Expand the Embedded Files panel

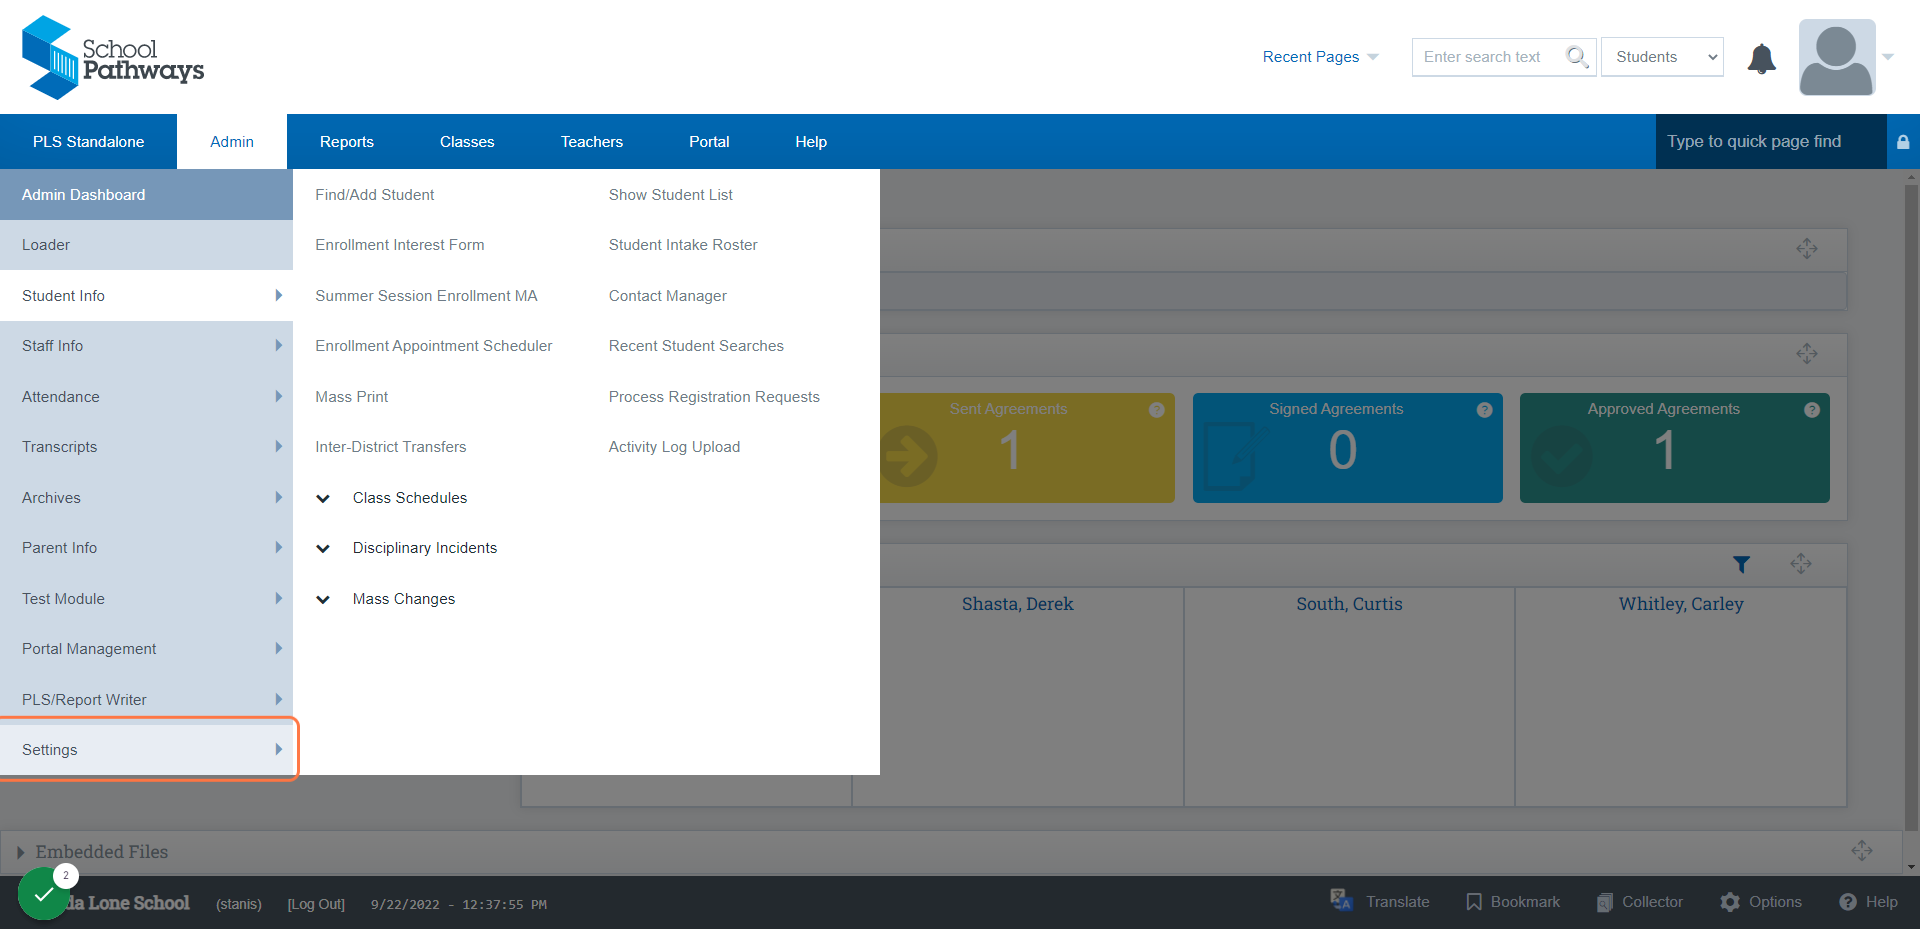tap(20, 852)
